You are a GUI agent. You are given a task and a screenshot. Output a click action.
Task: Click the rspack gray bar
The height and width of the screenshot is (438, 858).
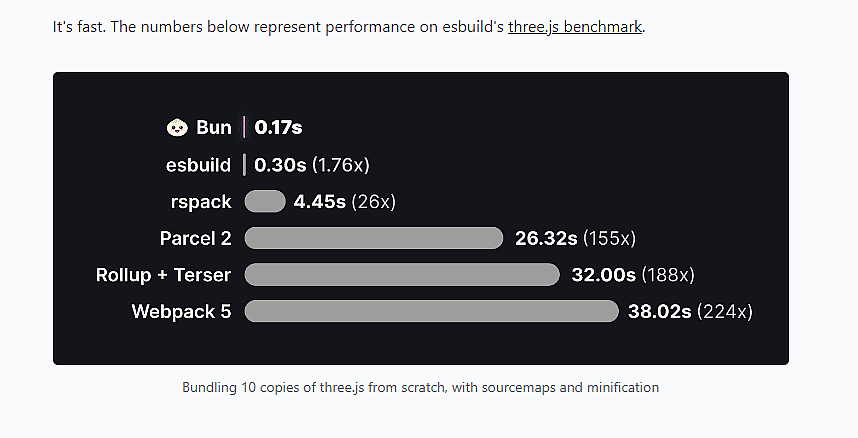[265, 201]
